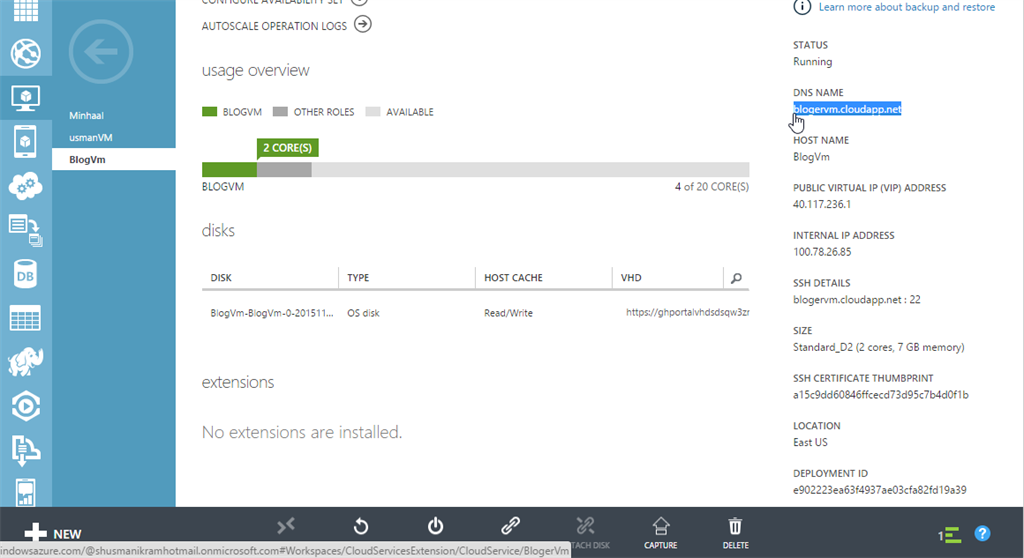
Task: Search disks with the magnifier icon
Action: (x=736, y=278)
